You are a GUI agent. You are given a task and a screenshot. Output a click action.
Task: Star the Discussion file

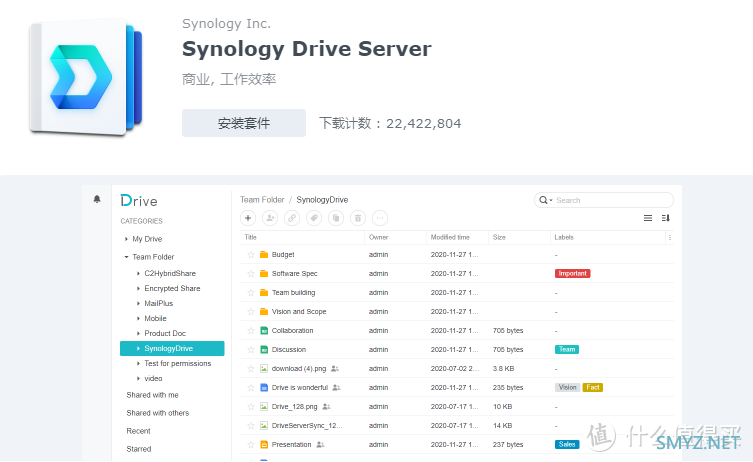click(251, 350)
